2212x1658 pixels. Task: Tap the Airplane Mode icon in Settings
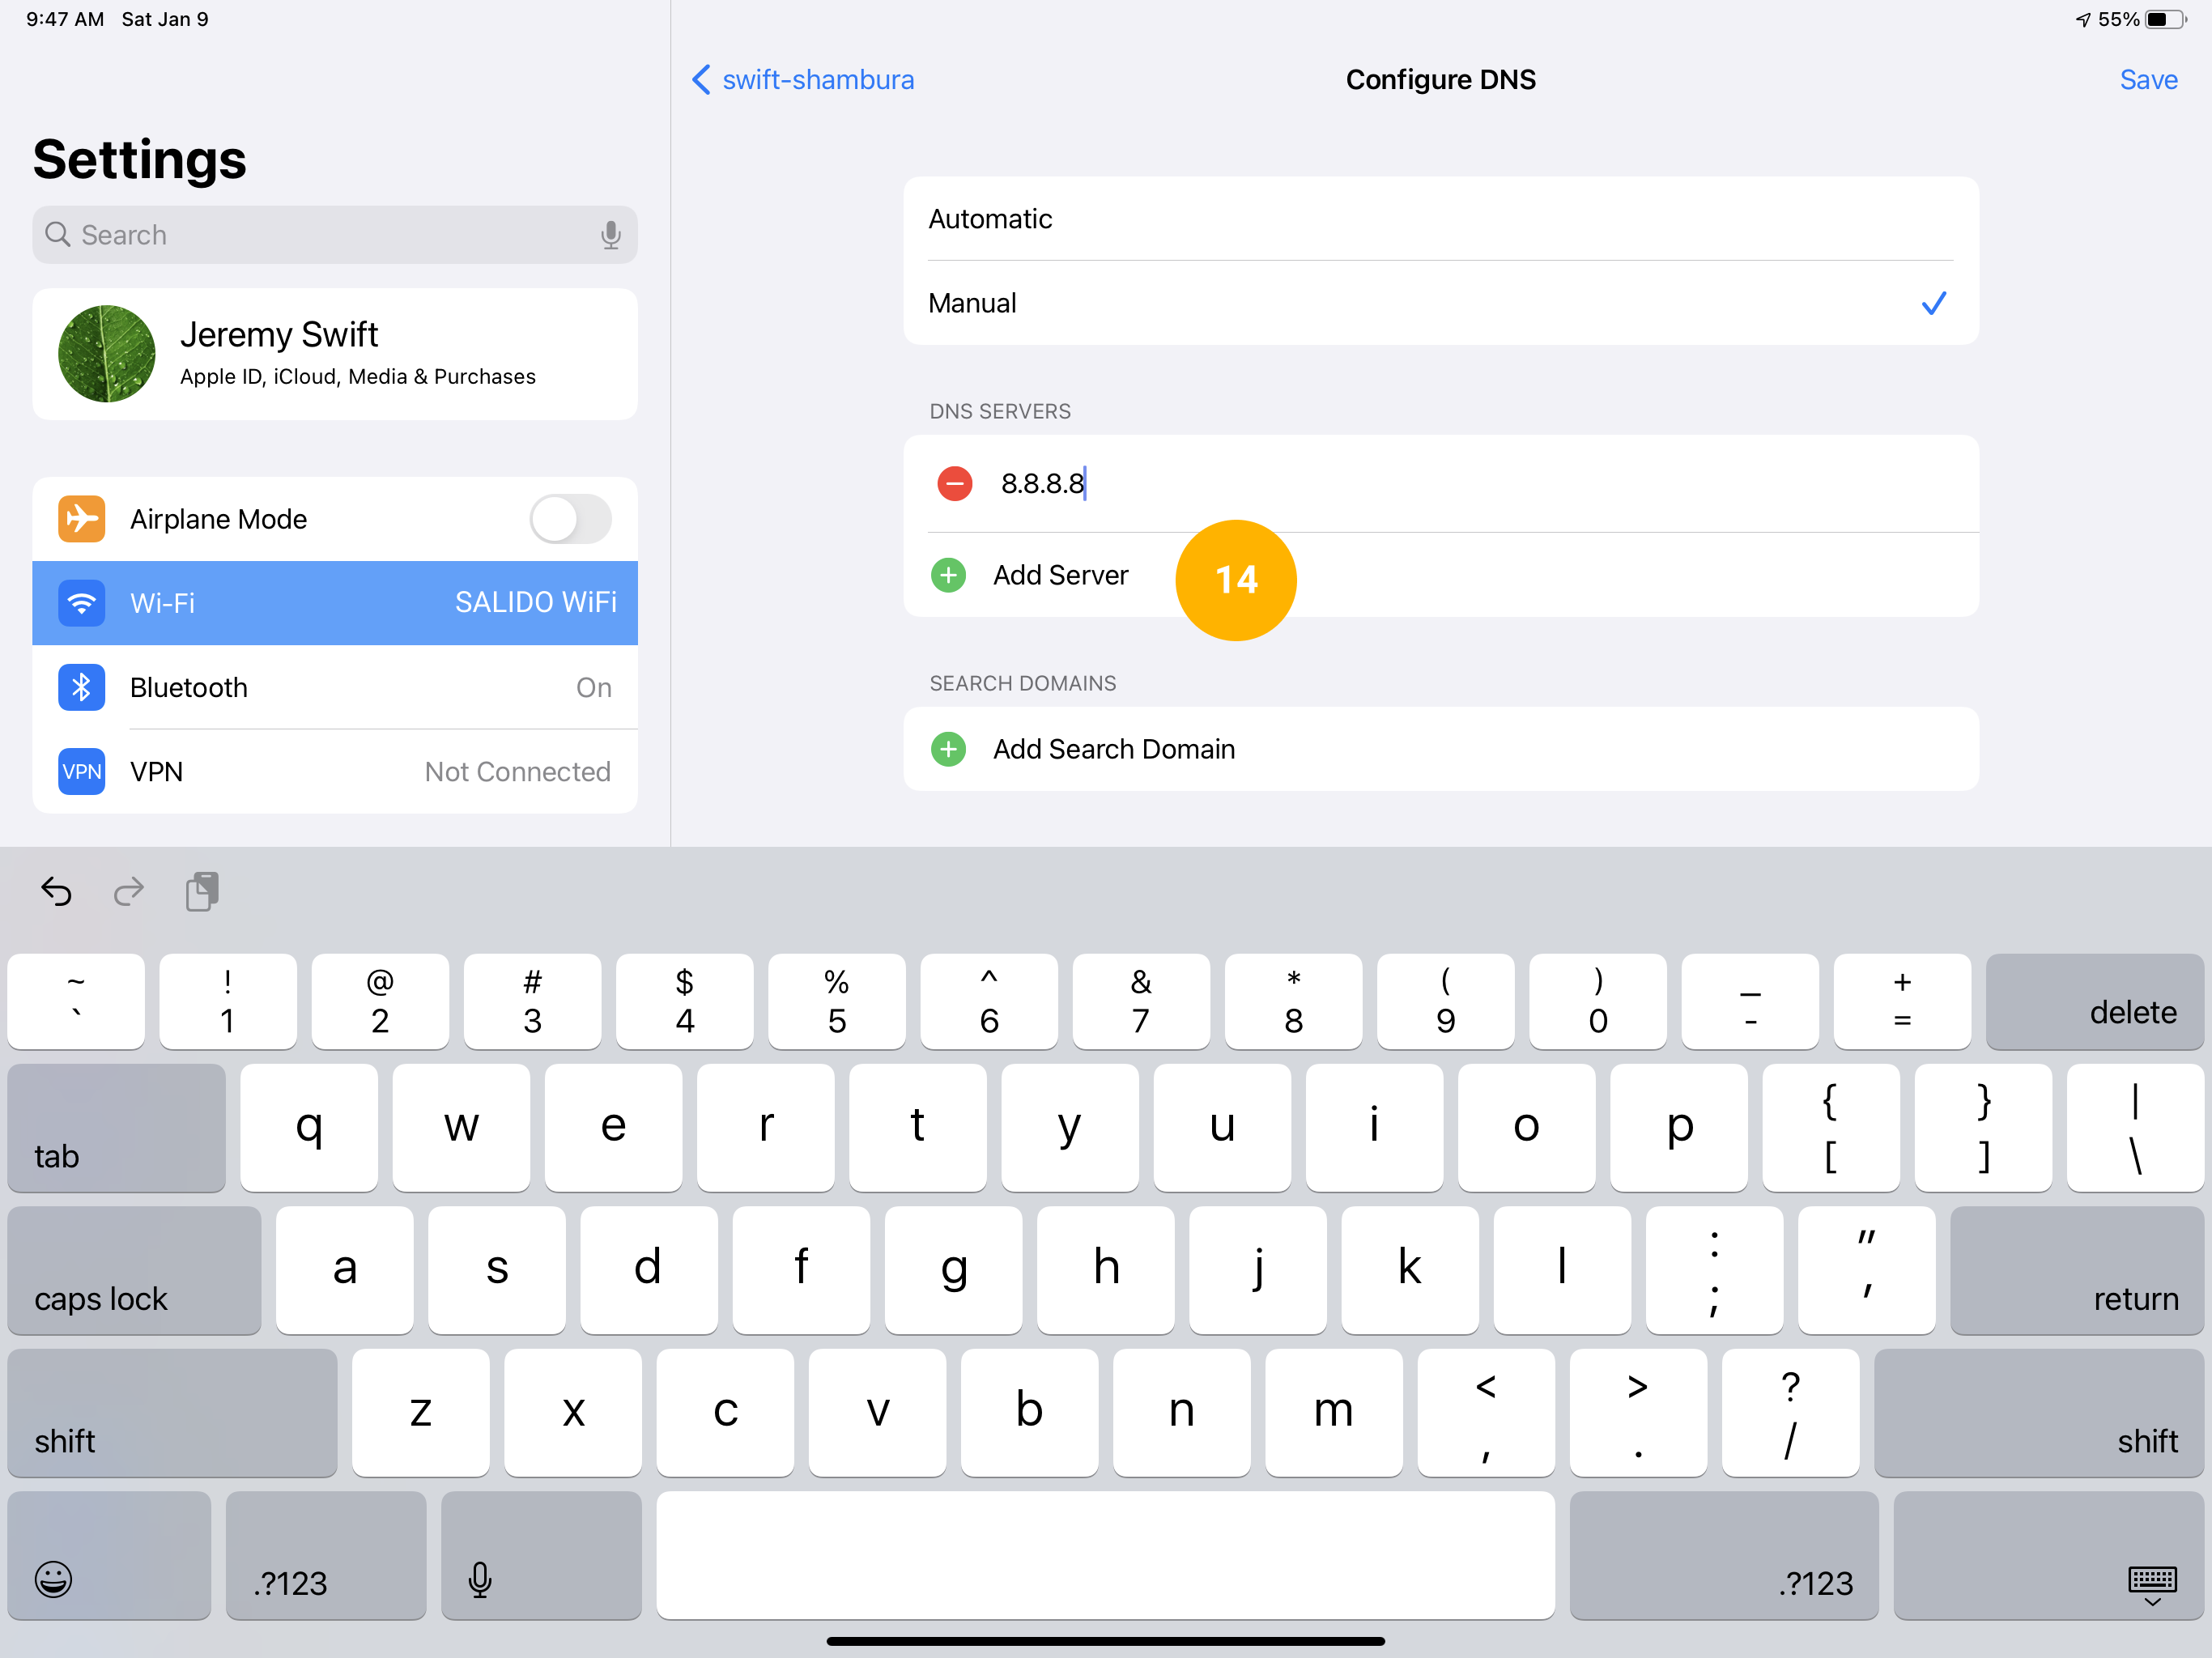(80, 517)
